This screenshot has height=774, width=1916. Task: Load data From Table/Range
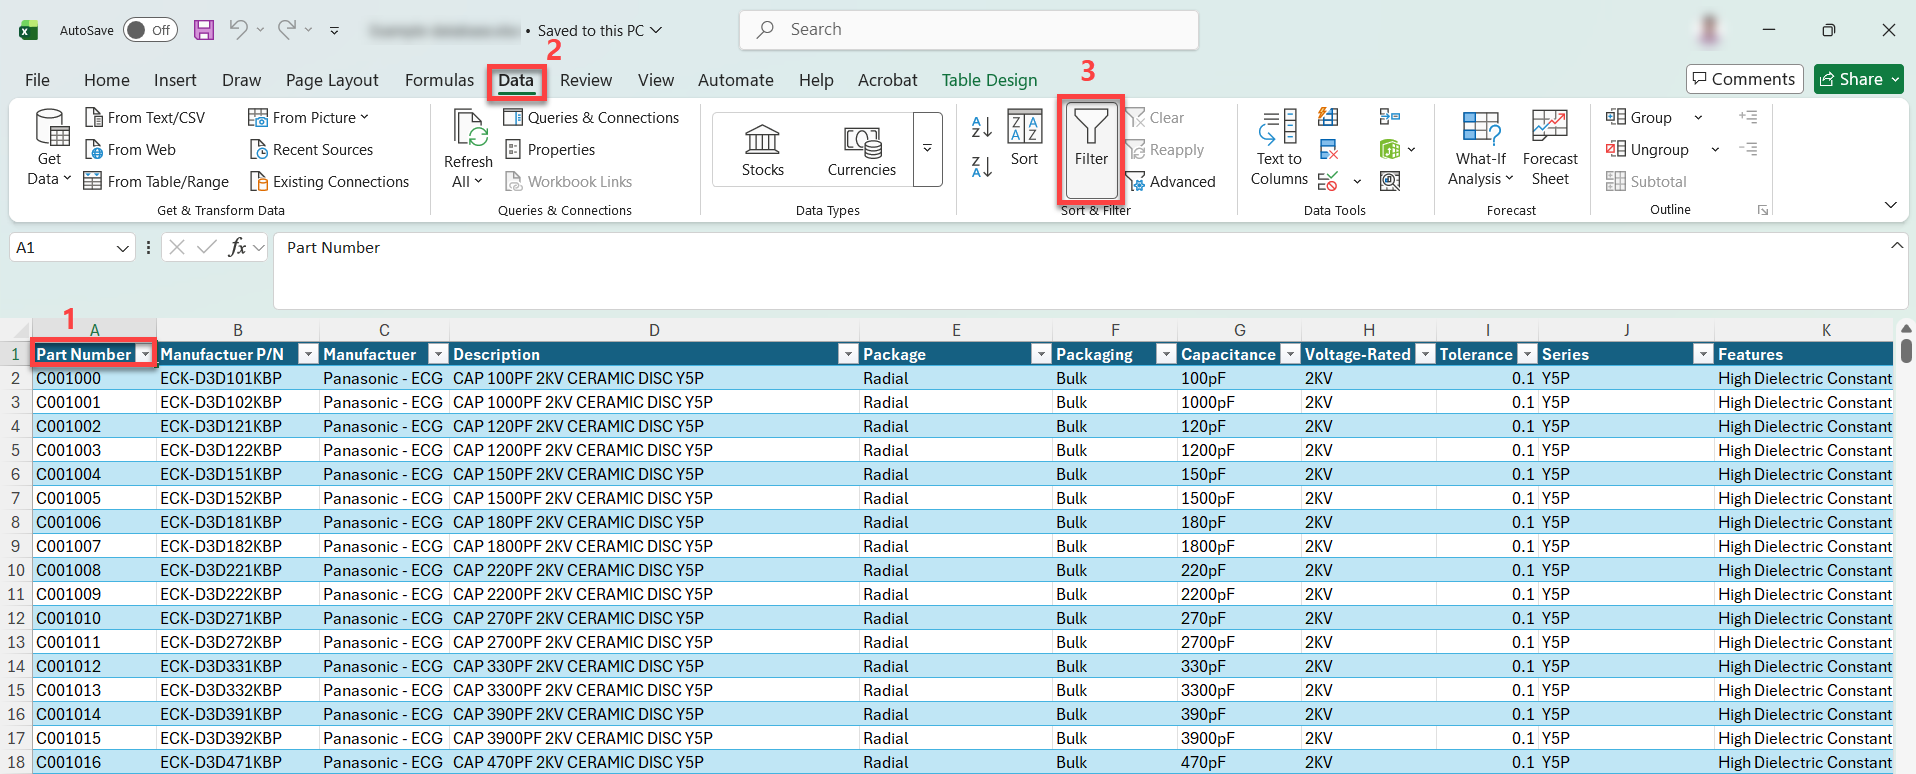tap(156, 181)
